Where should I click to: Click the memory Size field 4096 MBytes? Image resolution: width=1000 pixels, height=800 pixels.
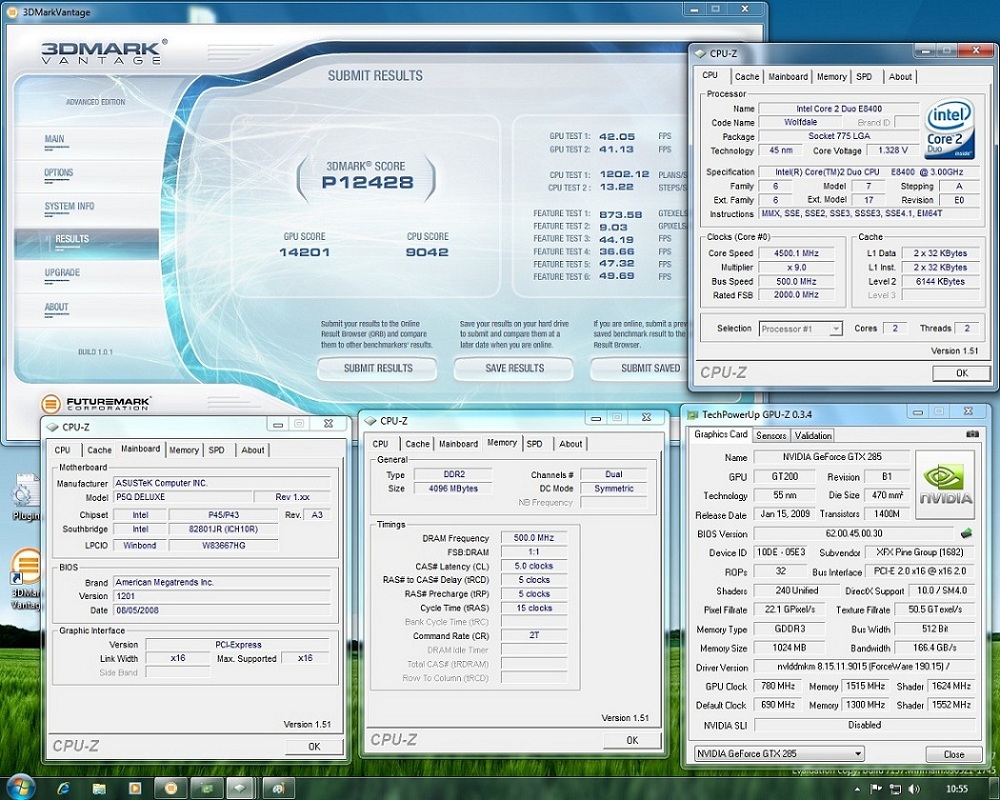(452, 489)
